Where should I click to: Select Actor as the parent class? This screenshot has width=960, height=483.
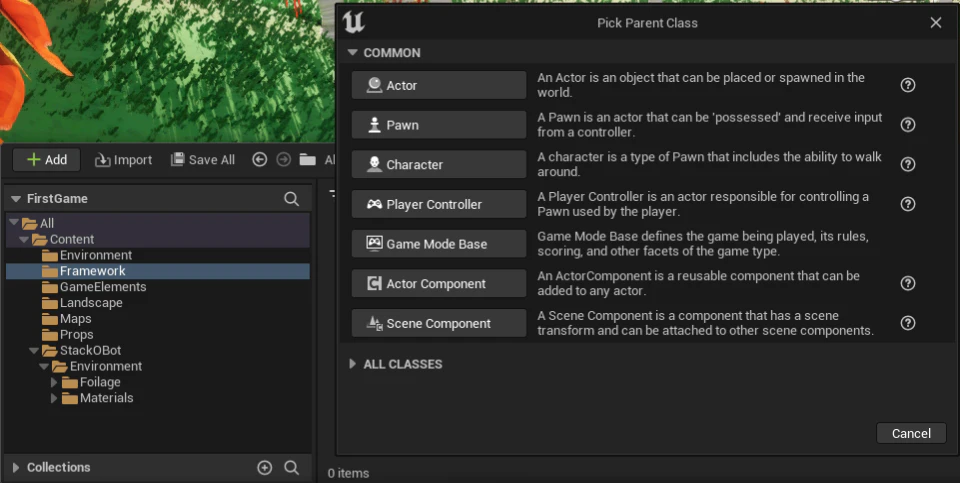438,85
